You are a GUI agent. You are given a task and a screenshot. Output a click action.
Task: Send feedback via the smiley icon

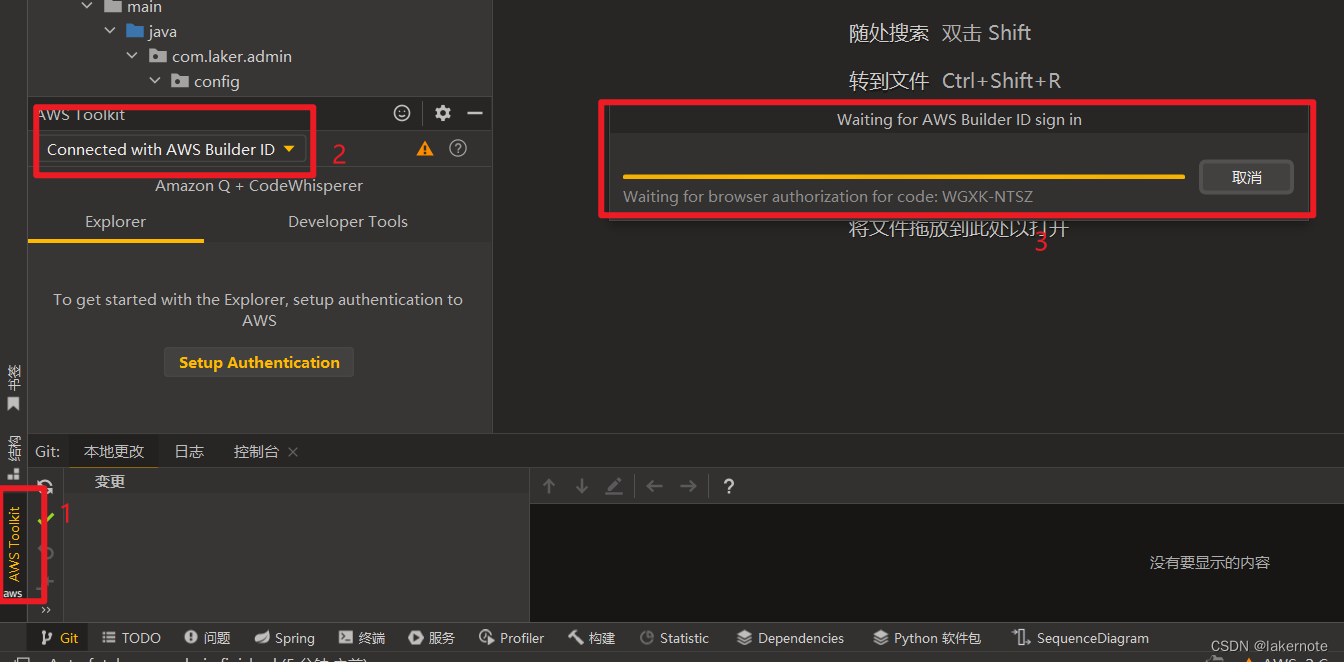tap(402, 114)
